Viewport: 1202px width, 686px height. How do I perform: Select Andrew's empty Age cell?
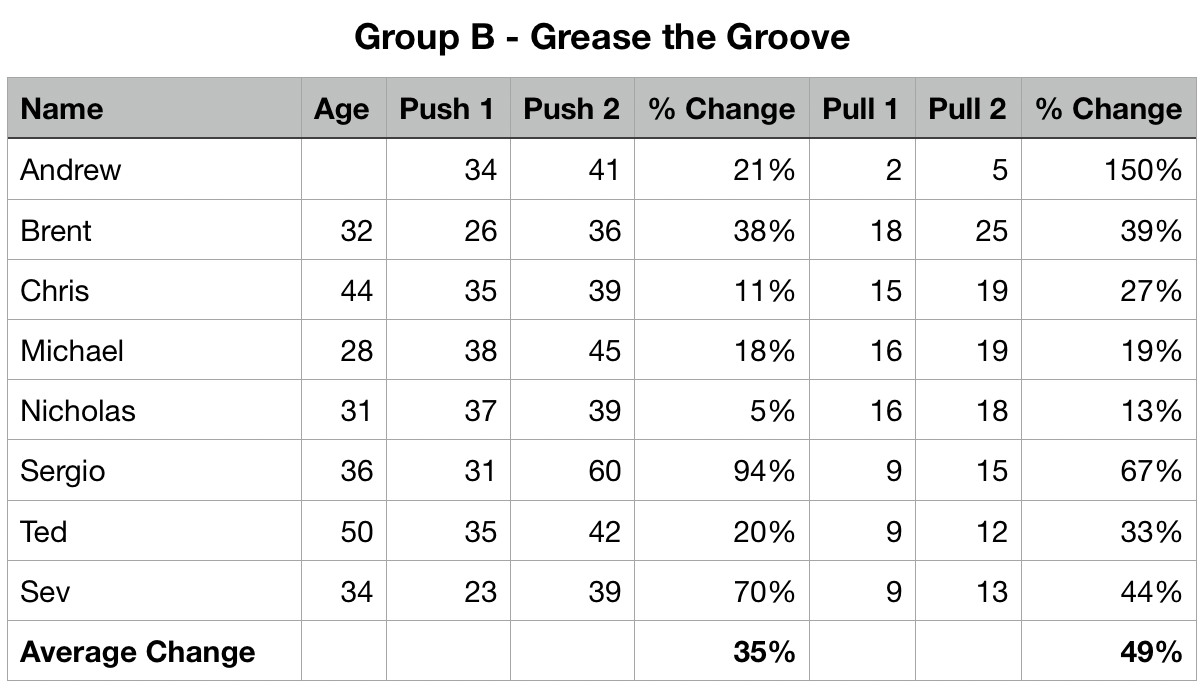(x=343, y=170)
